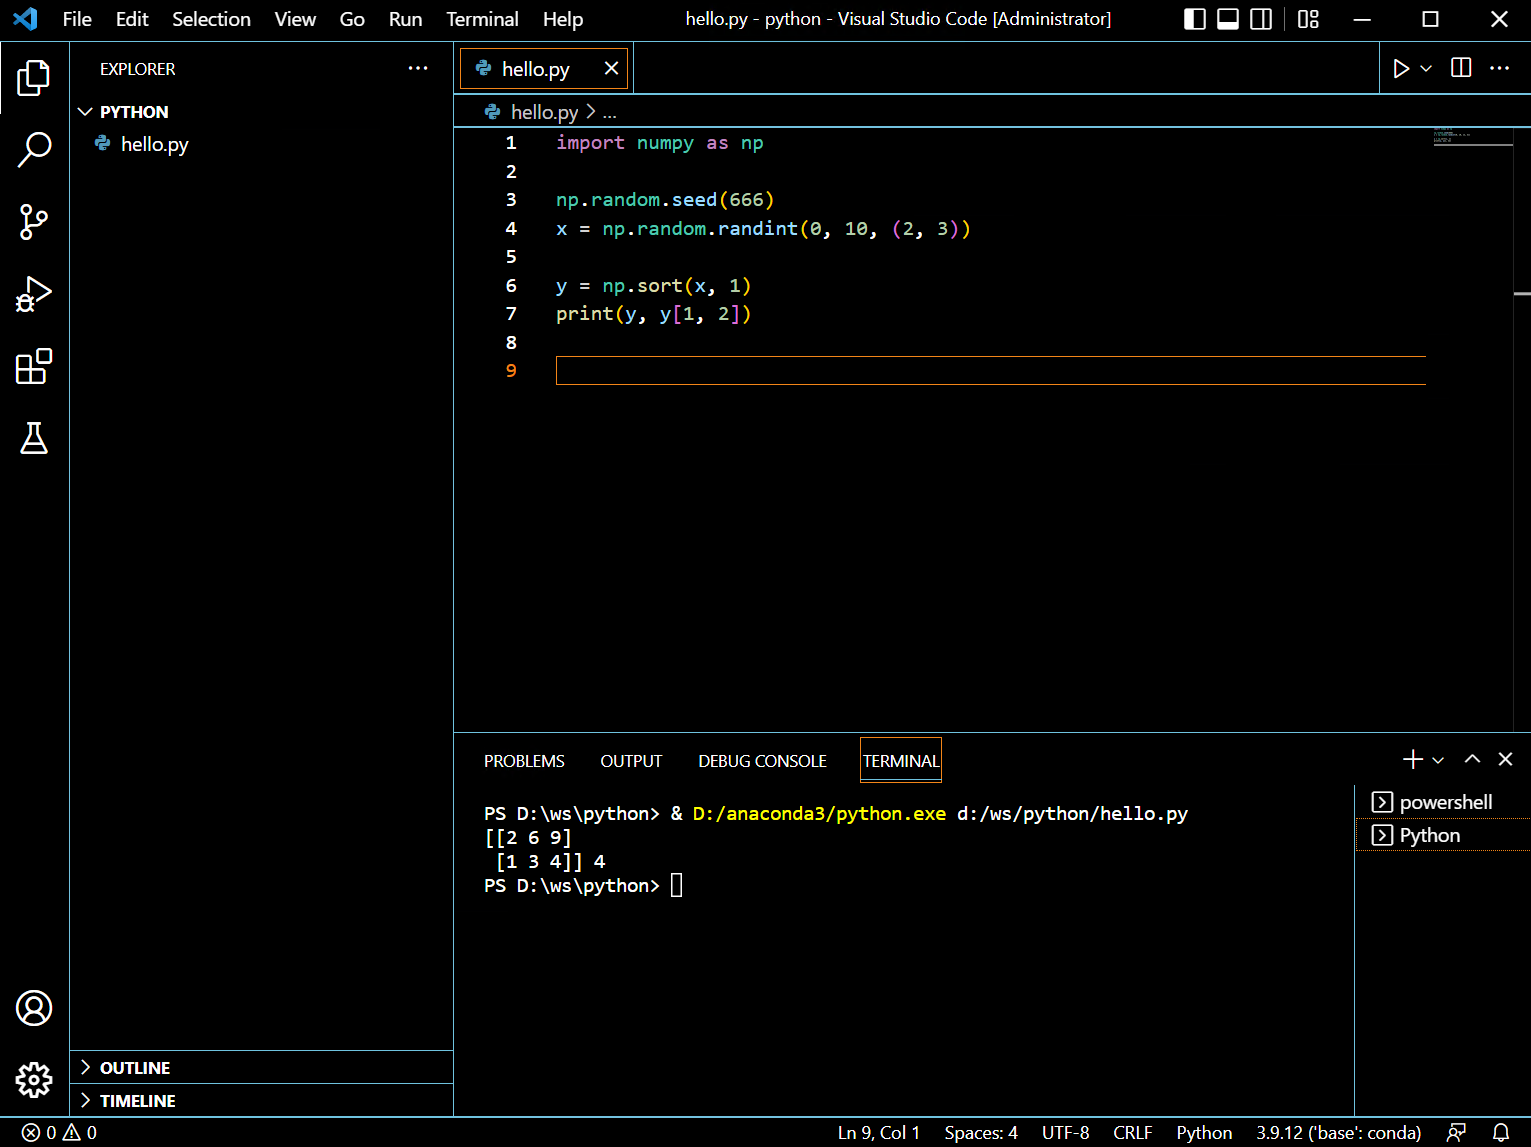Split the editor to the right

(x=1461, y=68)
